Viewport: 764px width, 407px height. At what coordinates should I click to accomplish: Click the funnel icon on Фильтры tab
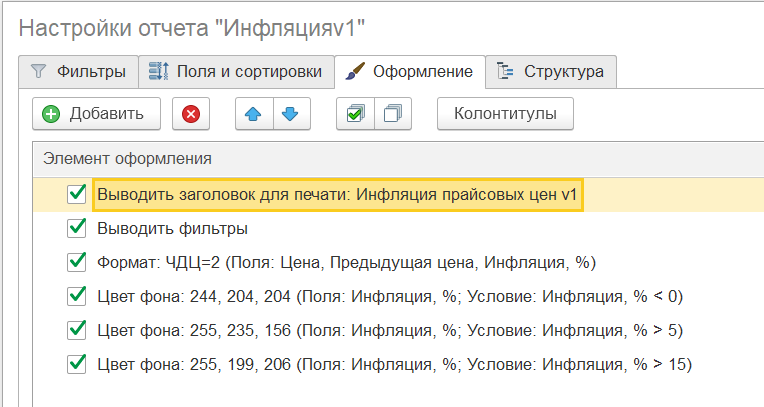coord(38,71)
